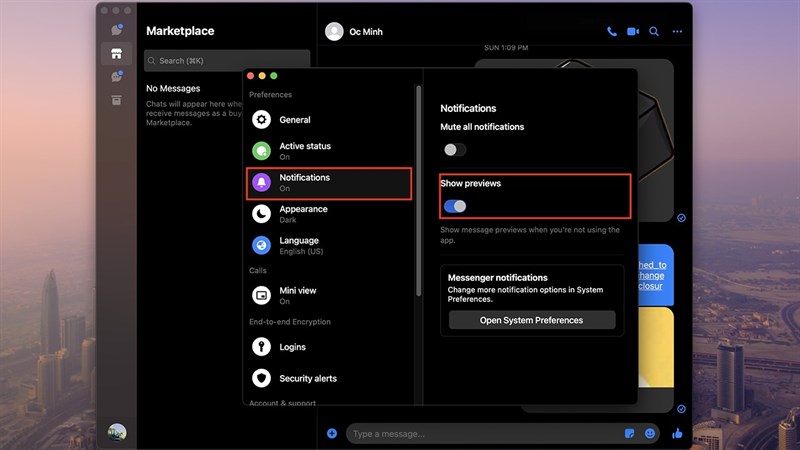This screenshot has height=450, width=800.
Task: Click Marketplace heading text
Action: [x=180, y=31]
